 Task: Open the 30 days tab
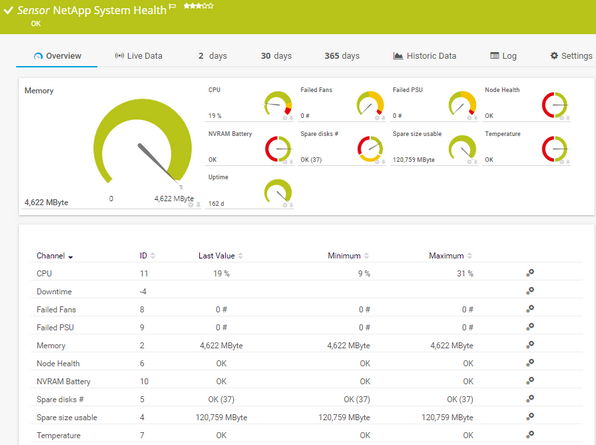click(276, 56)
